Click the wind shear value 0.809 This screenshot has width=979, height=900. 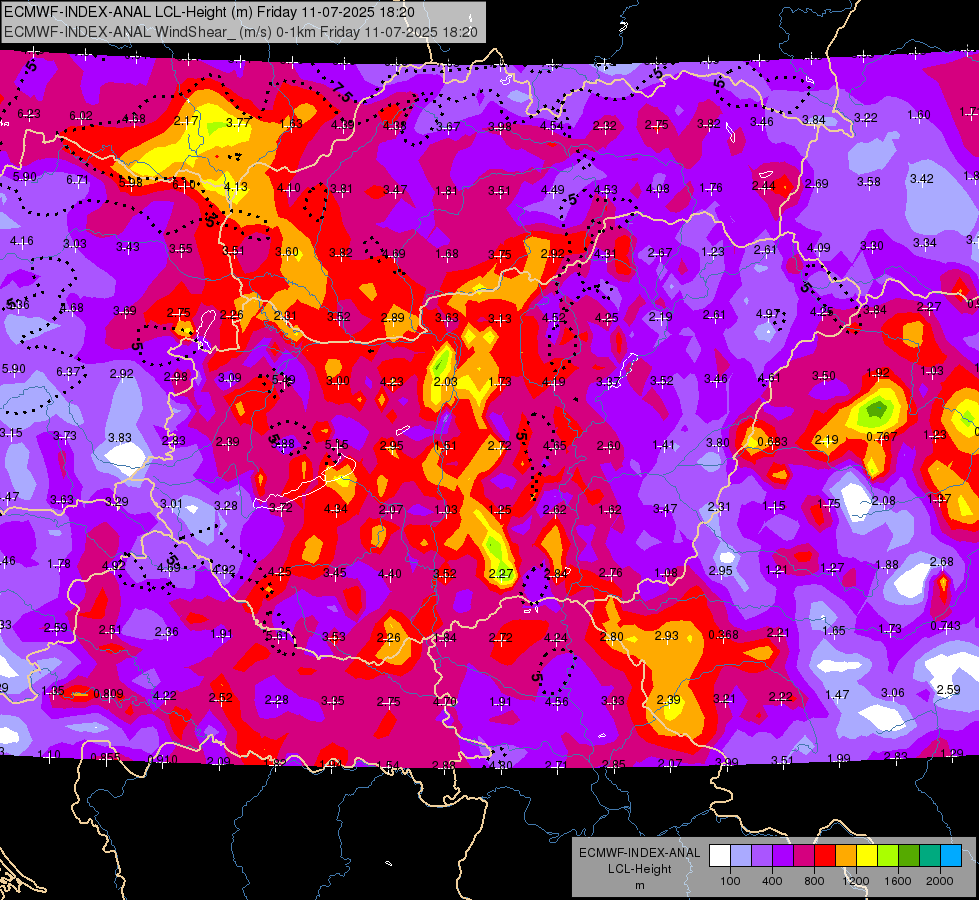pyautogui.click(x=108, y=693)
